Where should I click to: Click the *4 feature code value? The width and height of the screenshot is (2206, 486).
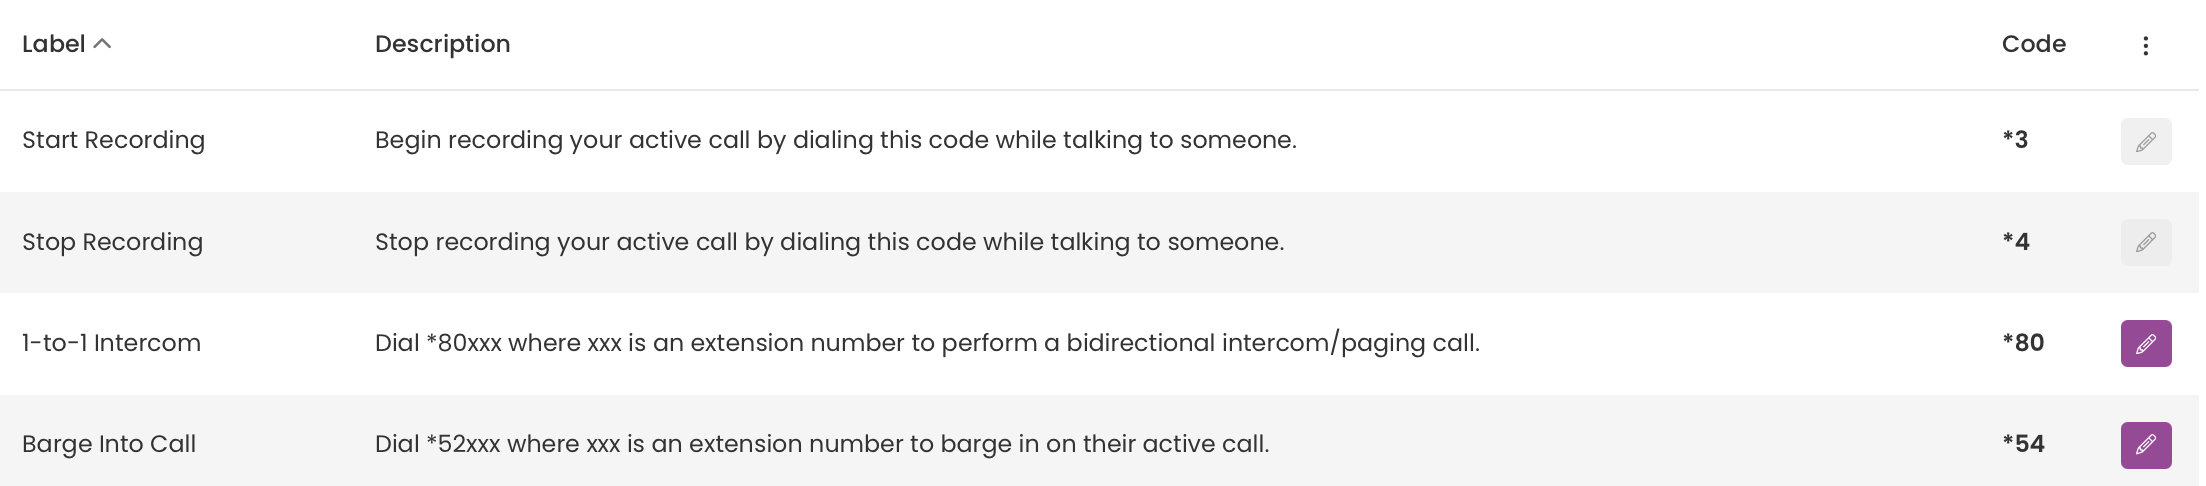pos(2016,242)
